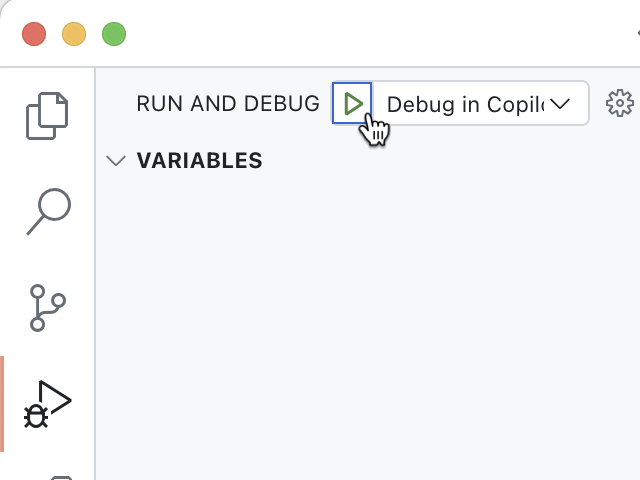
Task: Select the Run and Debug bug icon
Action: point(47,404)
